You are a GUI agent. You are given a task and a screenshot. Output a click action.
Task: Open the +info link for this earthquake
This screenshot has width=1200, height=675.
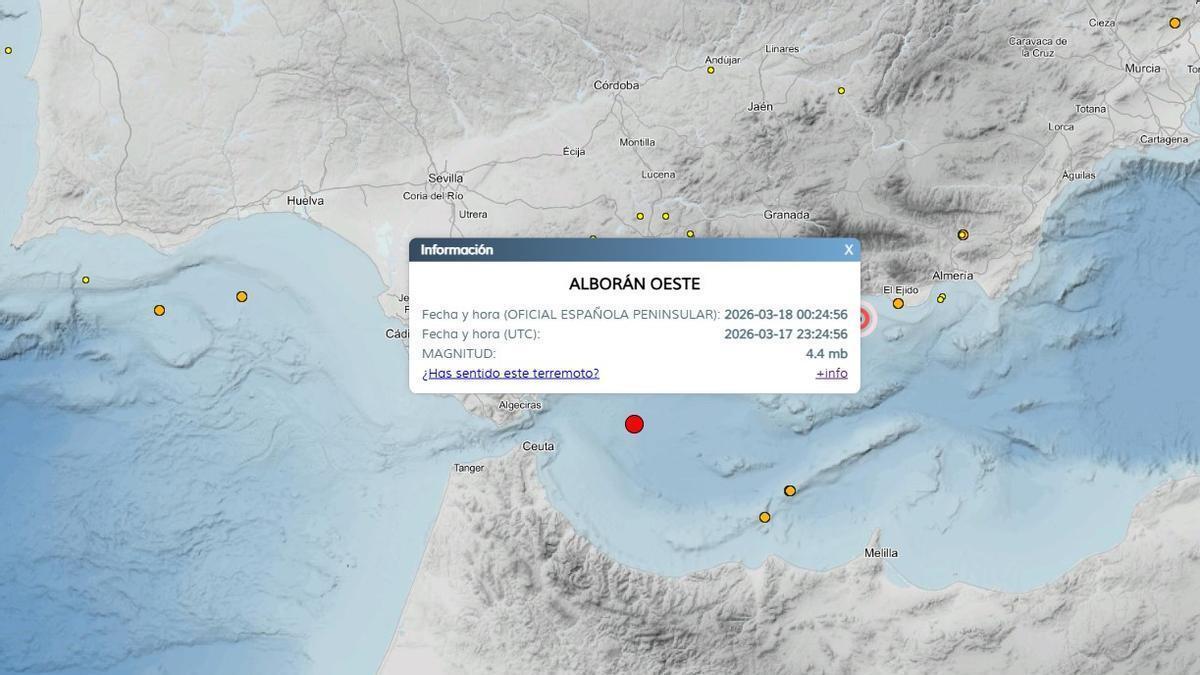pos(831,372)
